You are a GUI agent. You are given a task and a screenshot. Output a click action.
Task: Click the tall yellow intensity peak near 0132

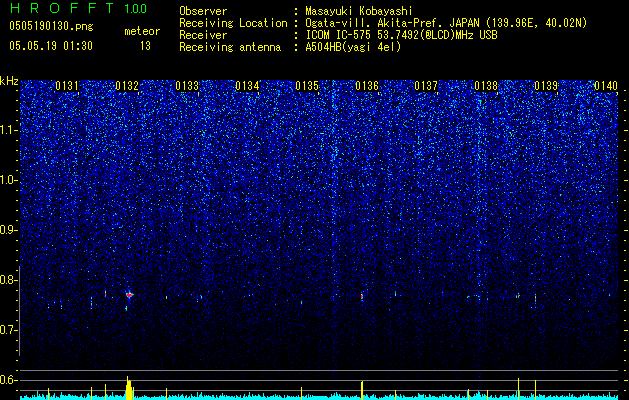pos(129,388)
